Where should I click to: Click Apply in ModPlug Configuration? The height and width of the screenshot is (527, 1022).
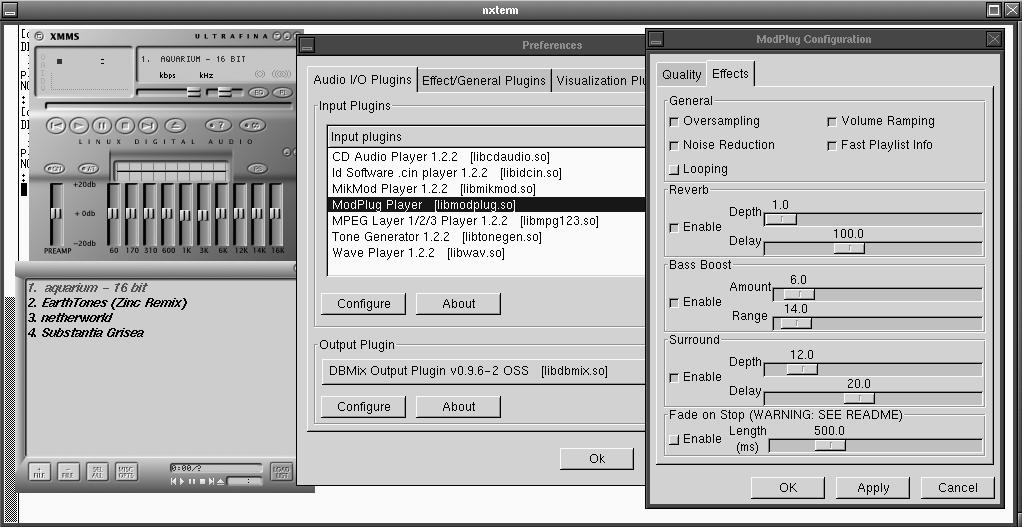click(873, 488)
